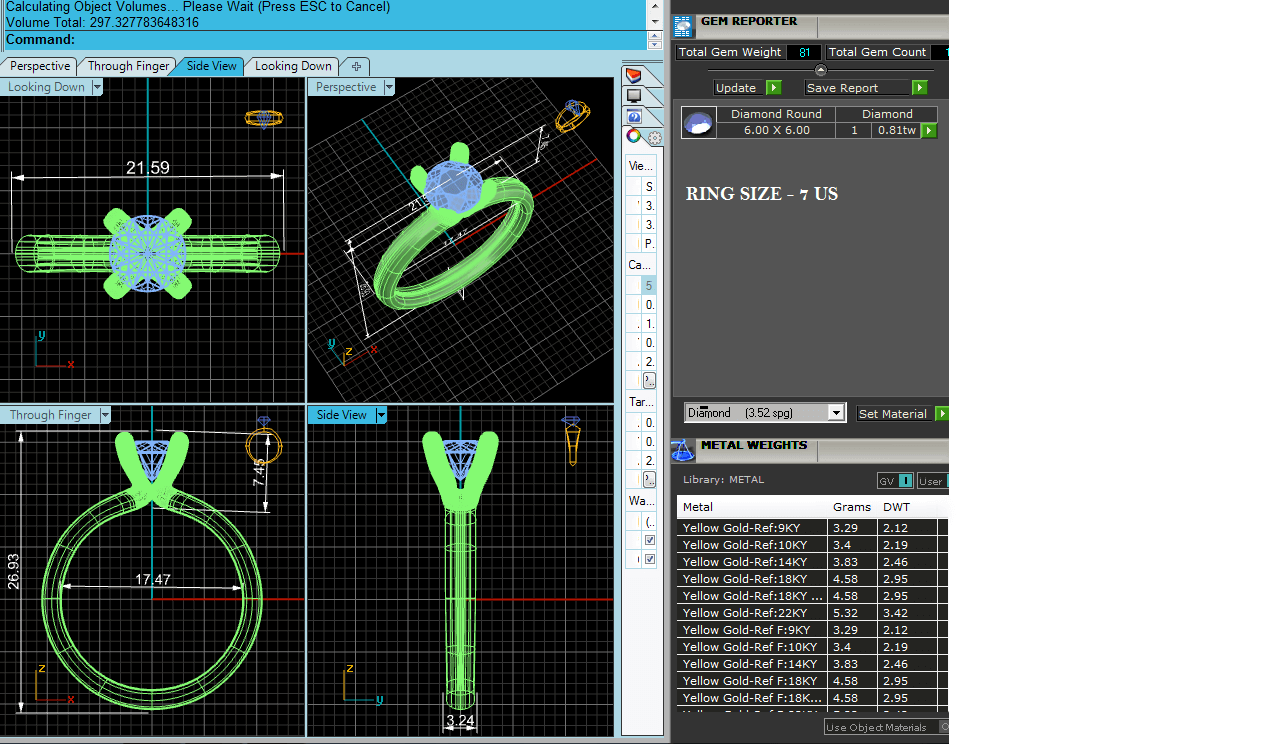
Task: Add a new viewport tab
Action: [356, 66]
